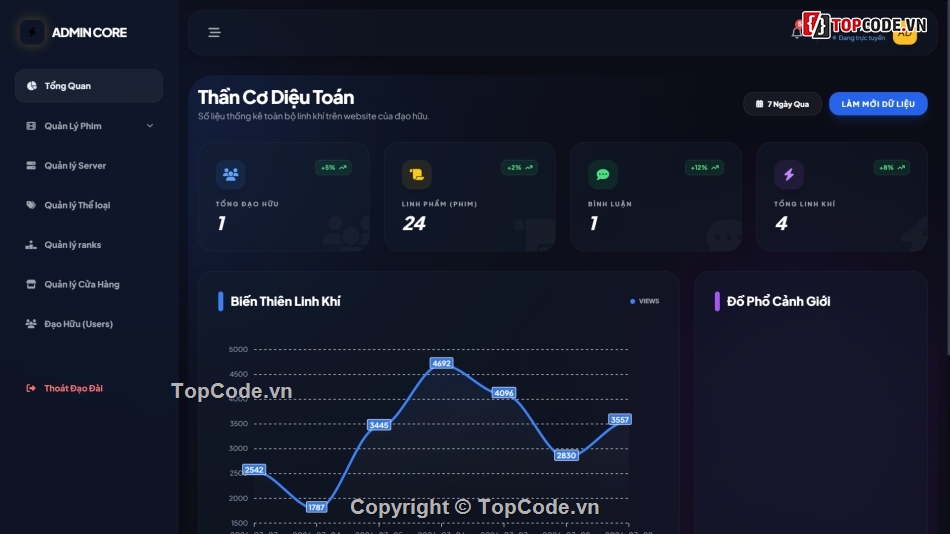This screenshot has width=950, height=534.
Task: Click the chat bubble icon in Bình Luận card
Action: (x=602, y=175)
